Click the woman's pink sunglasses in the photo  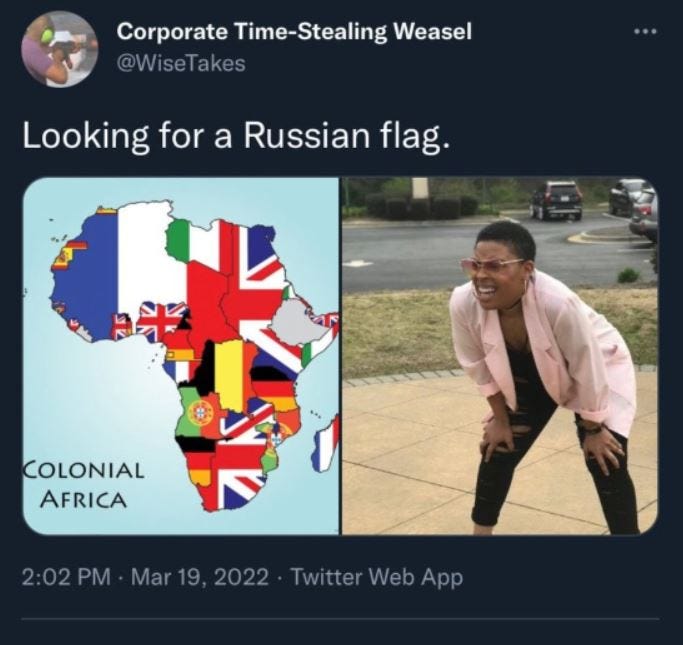(x=491, y=266)
